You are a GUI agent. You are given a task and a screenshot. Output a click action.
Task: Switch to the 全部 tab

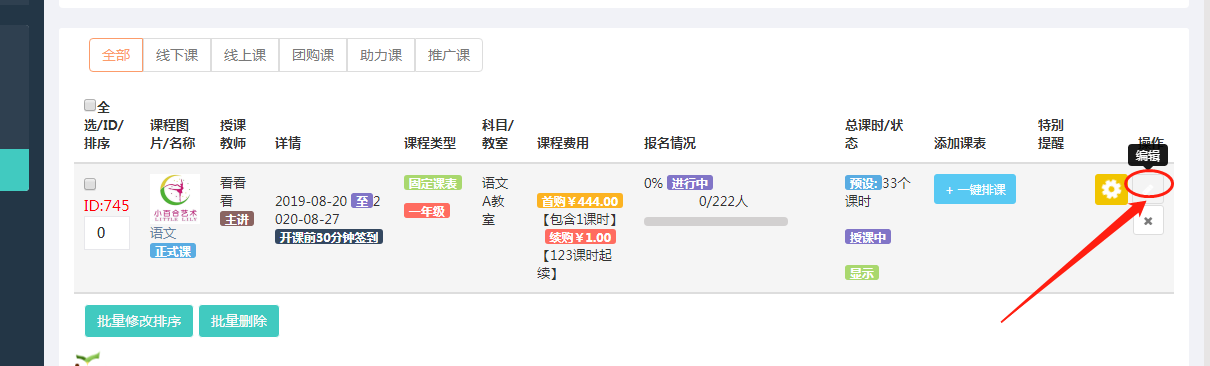[x=116, y=55]
